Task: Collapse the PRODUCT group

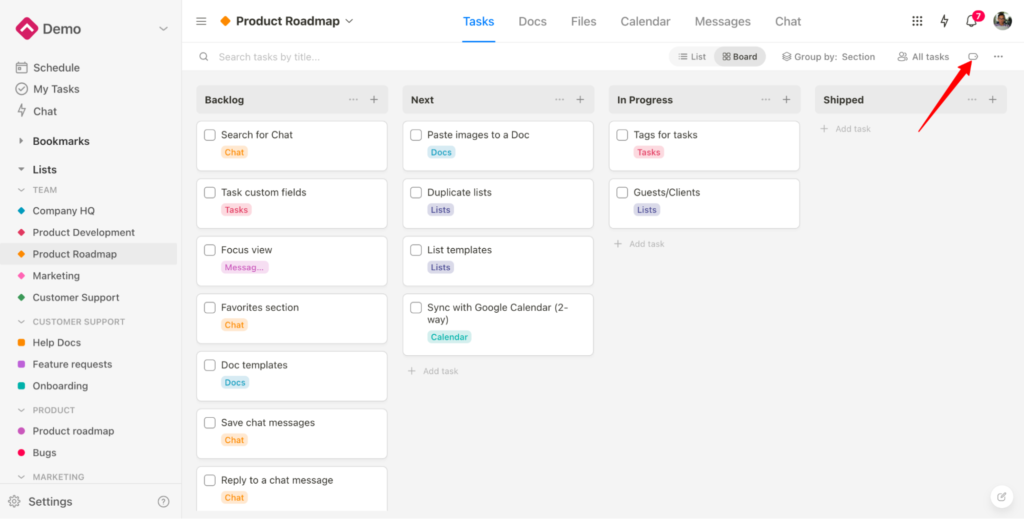Action: pos(21,410)
